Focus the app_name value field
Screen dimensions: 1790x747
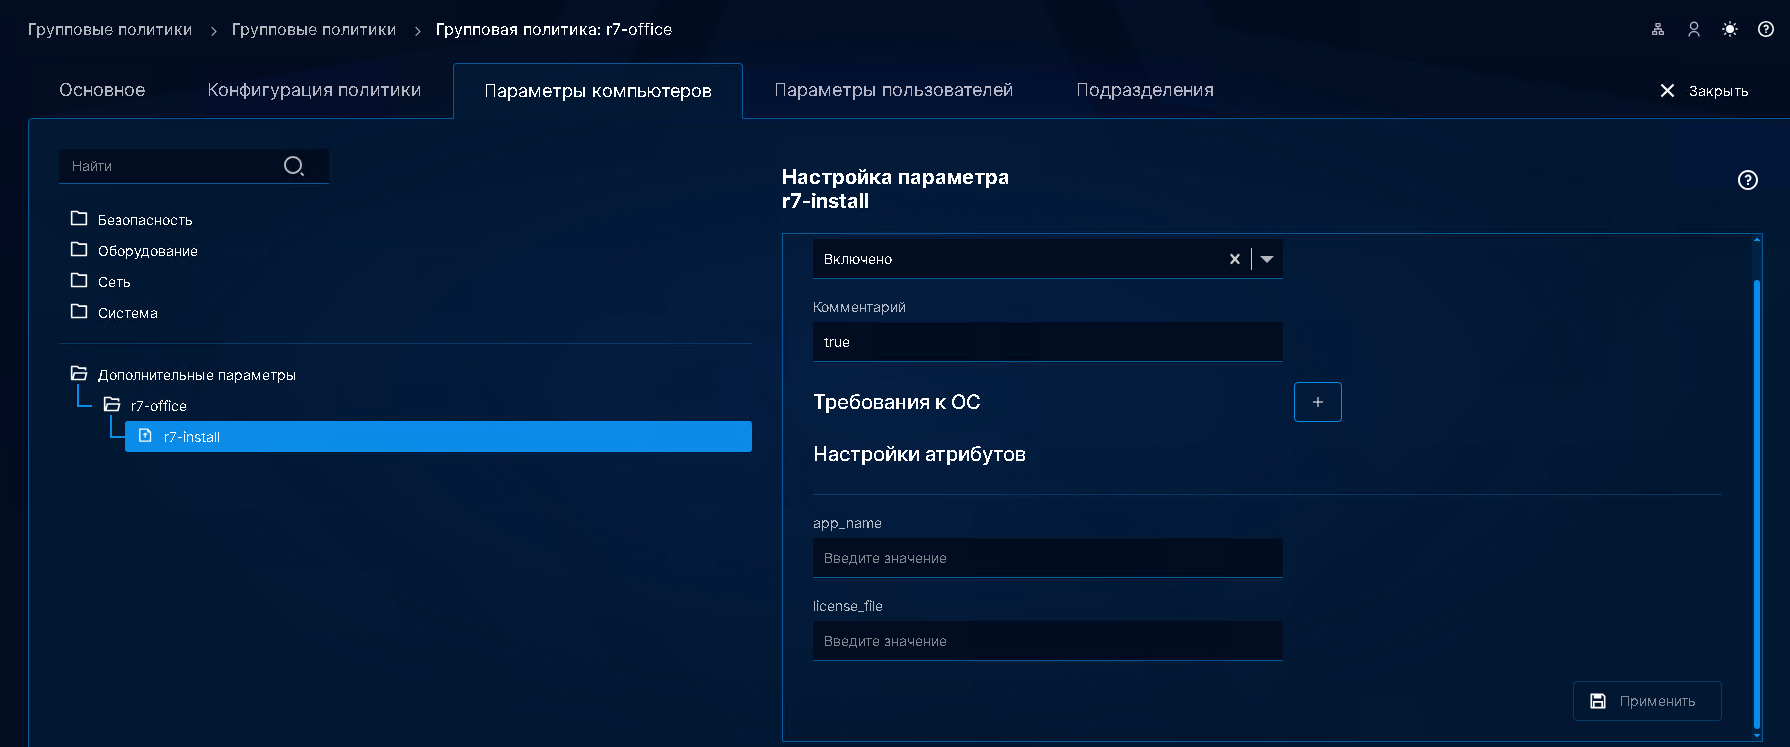(1048, 558)
